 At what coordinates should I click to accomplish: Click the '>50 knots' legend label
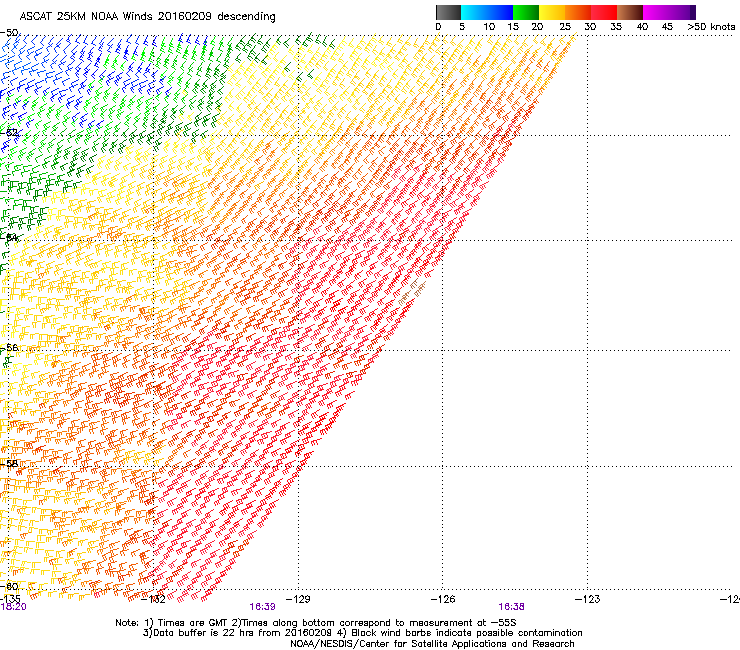click(x=711, y=27)
